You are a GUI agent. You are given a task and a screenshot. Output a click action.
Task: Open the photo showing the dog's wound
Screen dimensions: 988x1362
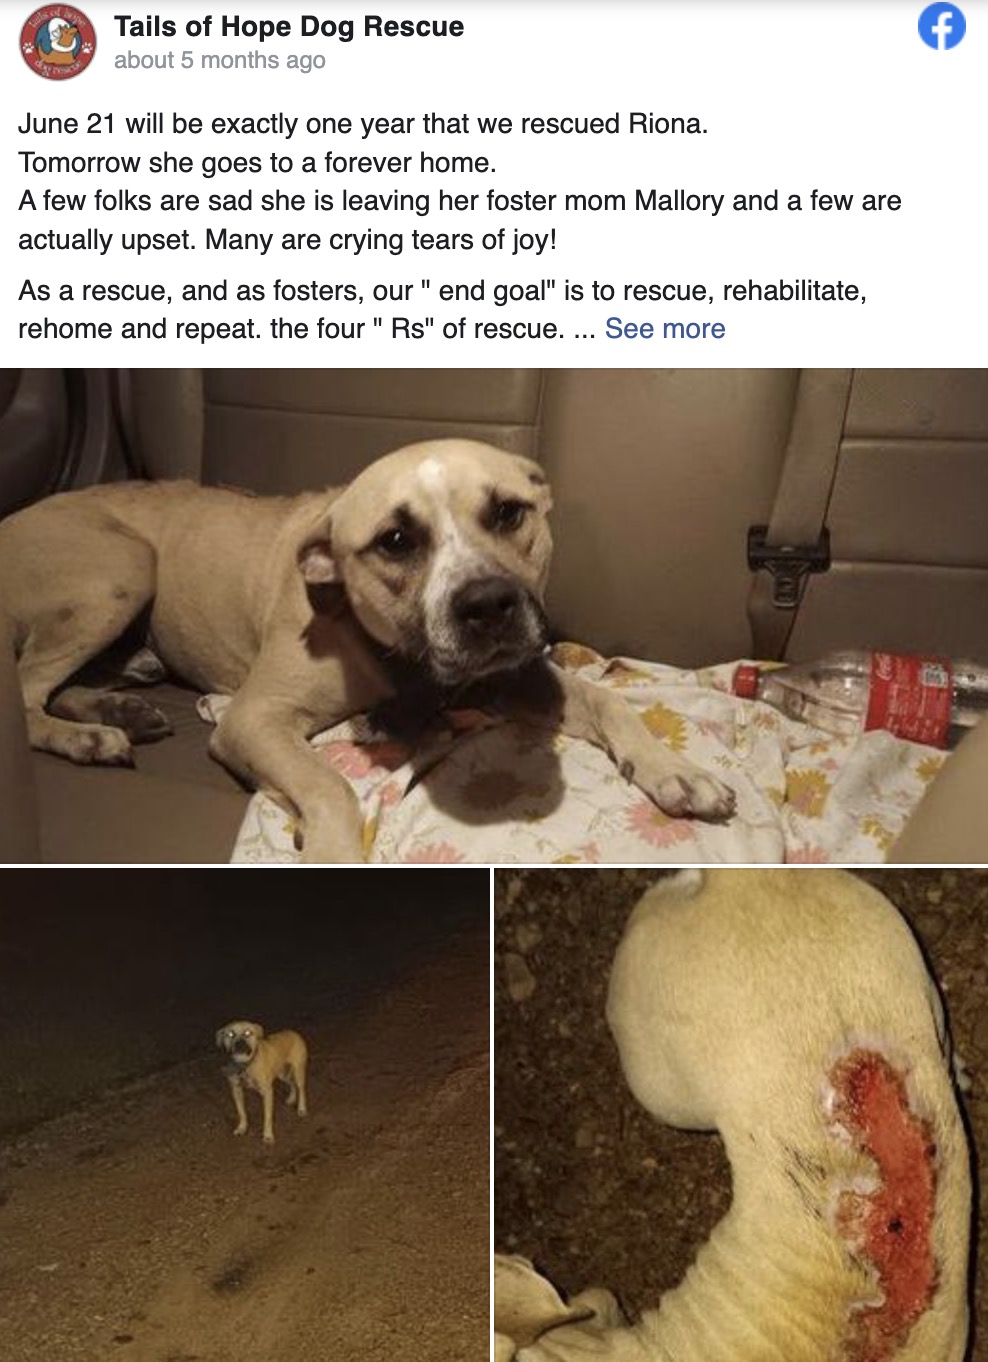(741, 1115)
